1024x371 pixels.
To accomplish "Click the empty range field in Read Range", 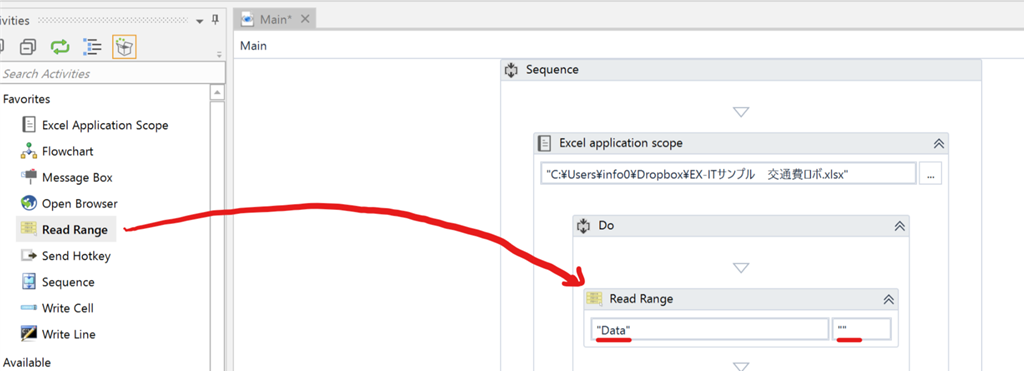I will pyautogui.click(x=862, y=329).
